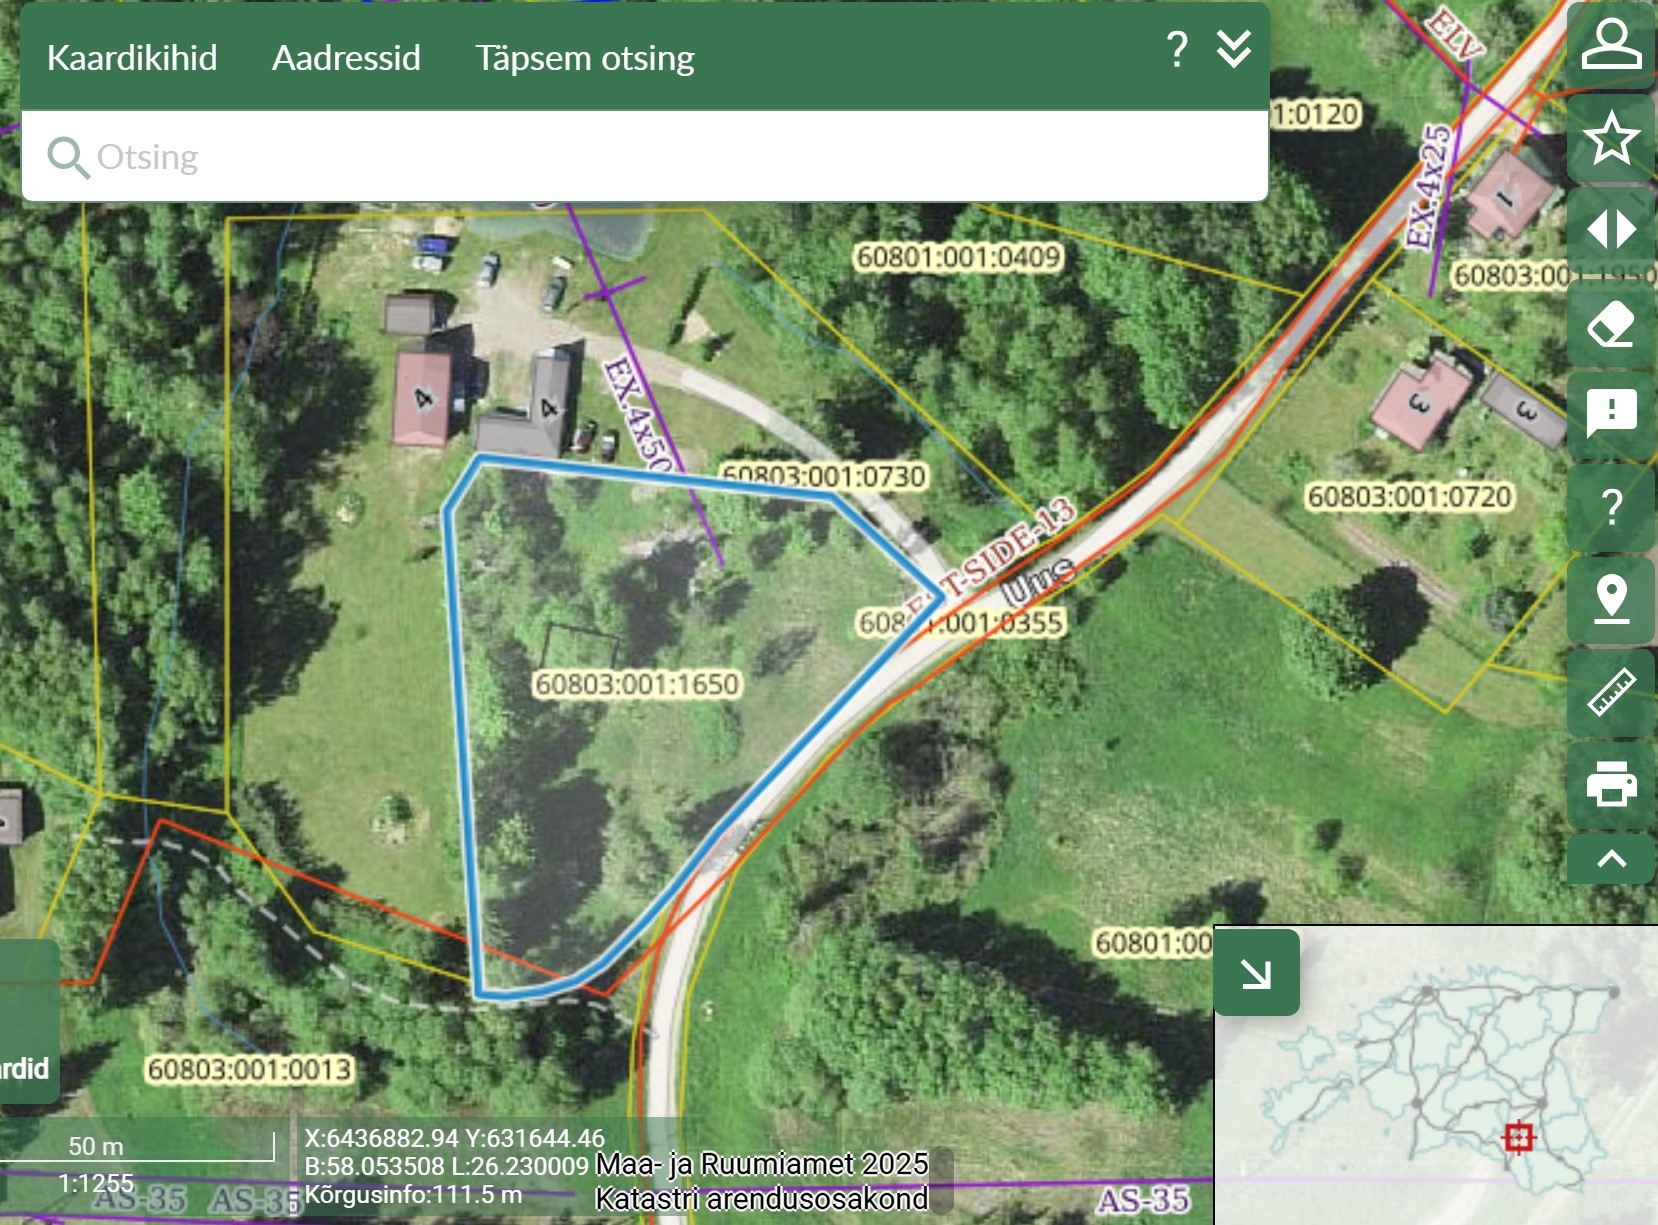
Task: Expand search panel with double chevron
Action: point(1234,49)
